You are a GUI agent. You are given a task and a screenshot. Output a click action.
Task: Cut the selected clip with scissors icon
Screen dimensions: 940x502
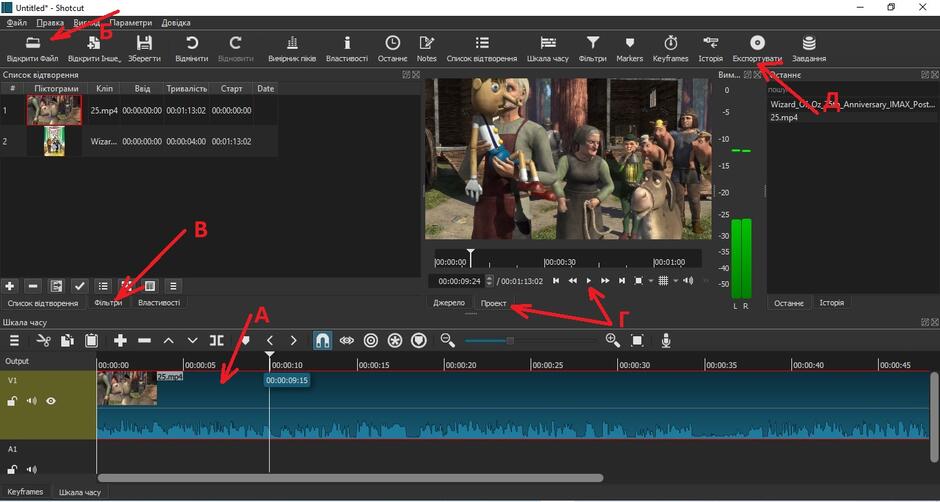coord(43,341)
